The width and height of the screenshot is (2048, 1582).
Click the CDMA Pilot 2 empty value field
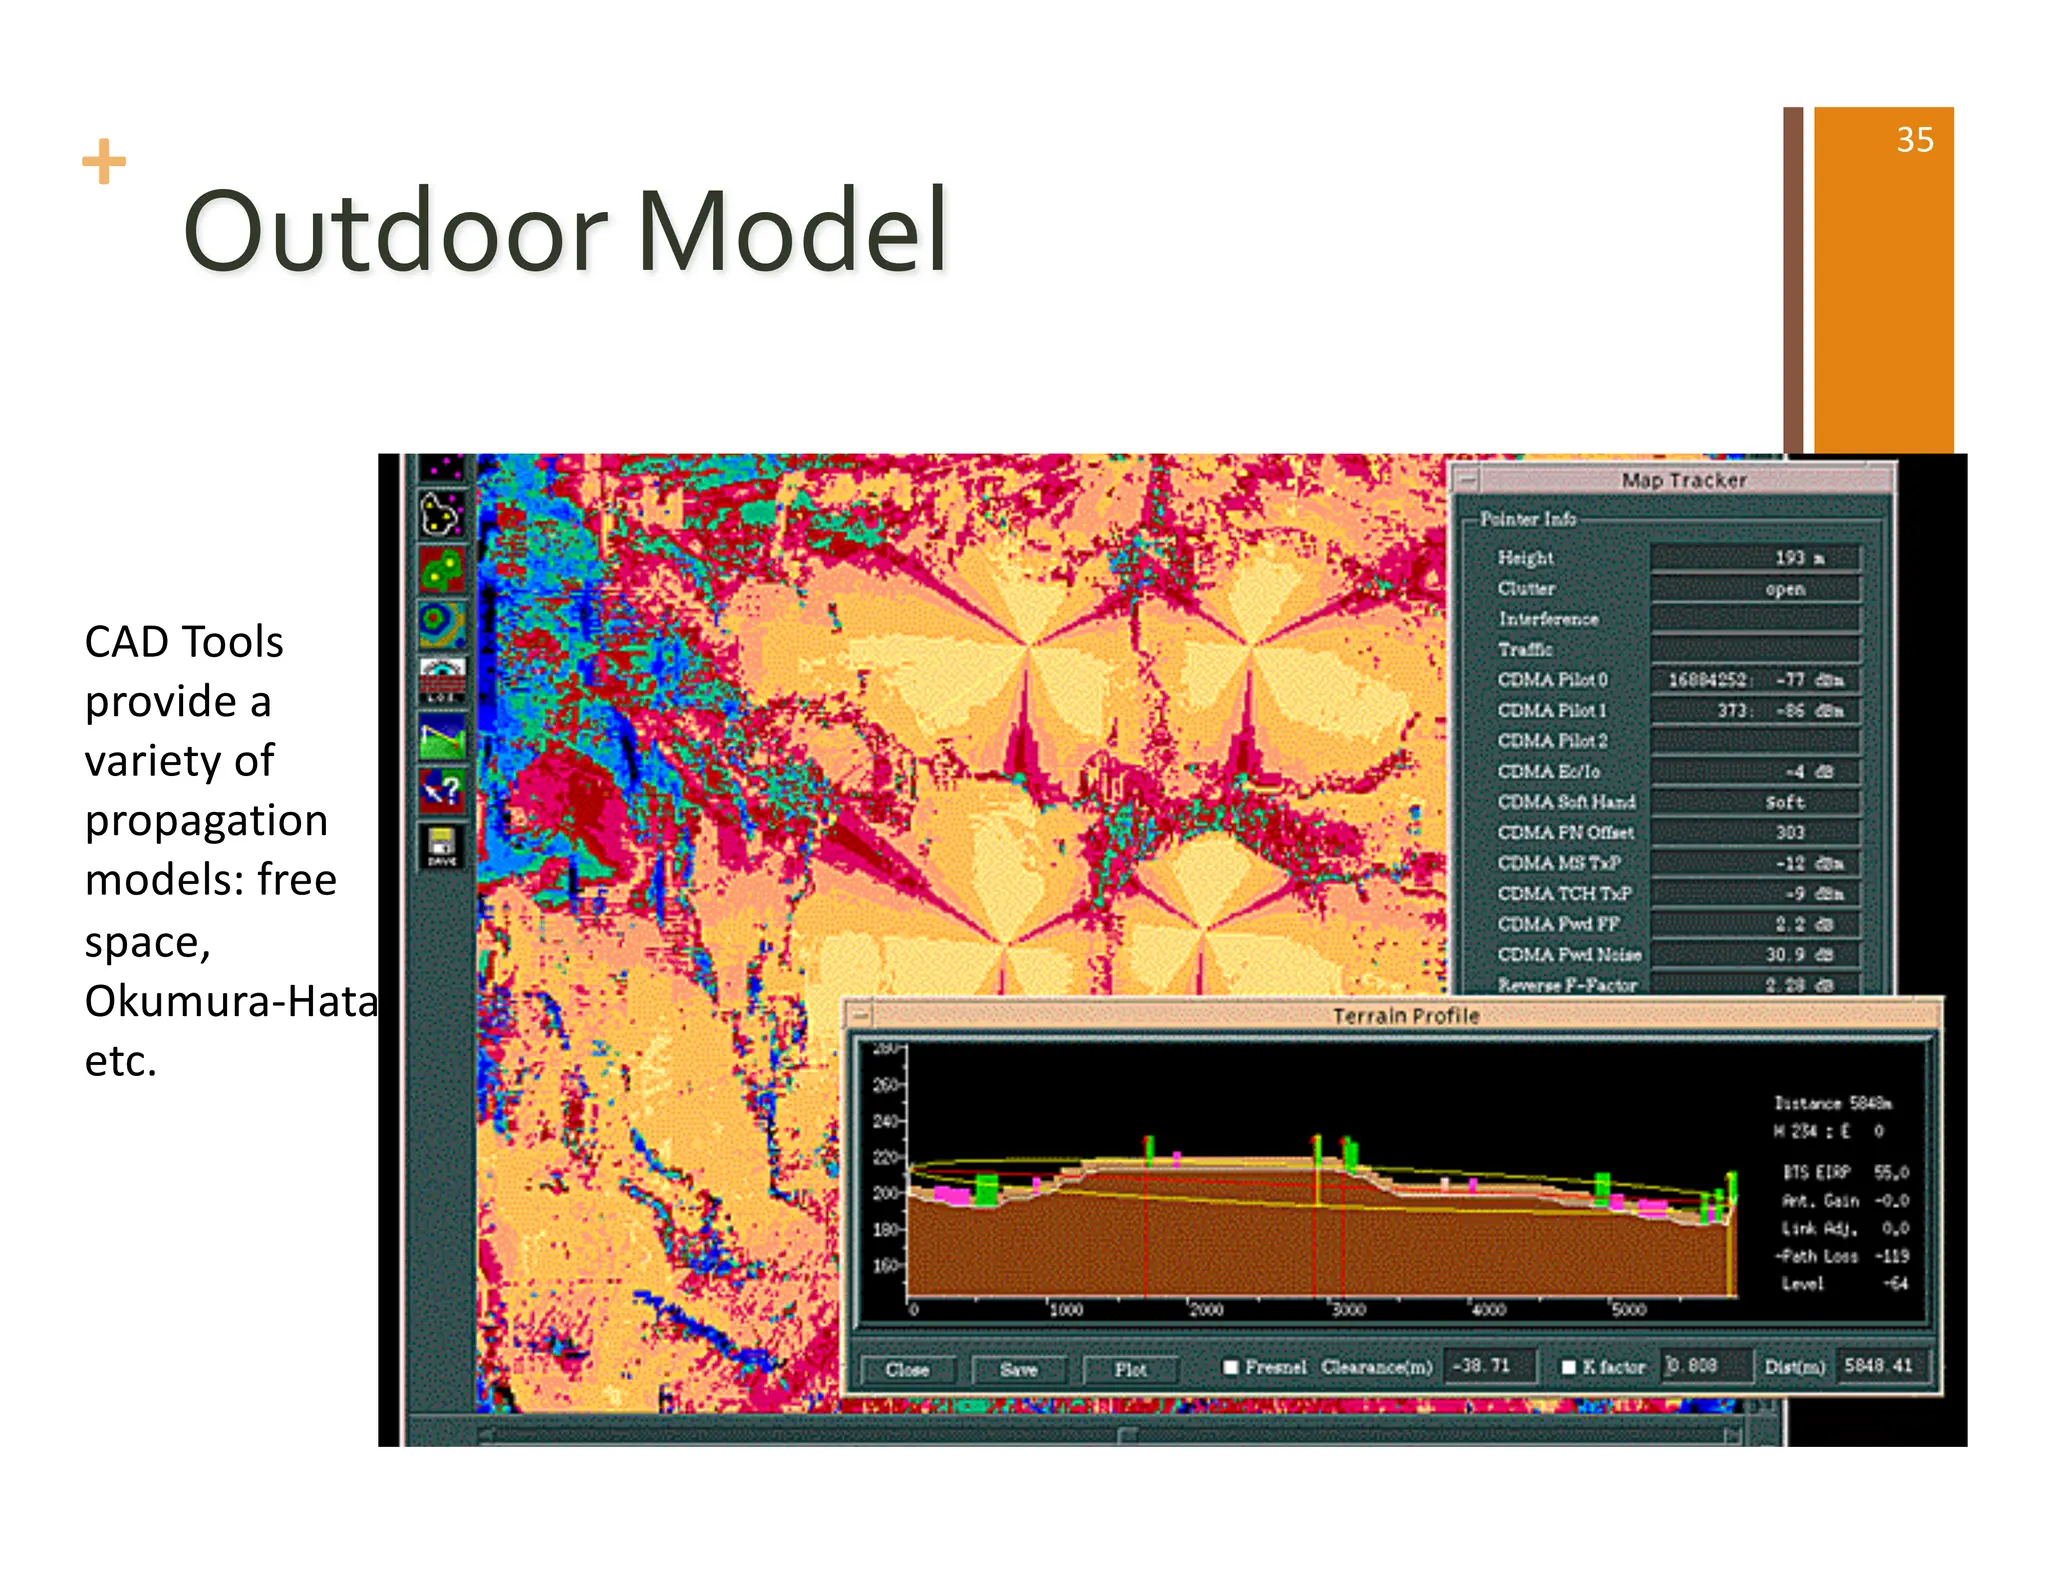tap(1755, 741)
